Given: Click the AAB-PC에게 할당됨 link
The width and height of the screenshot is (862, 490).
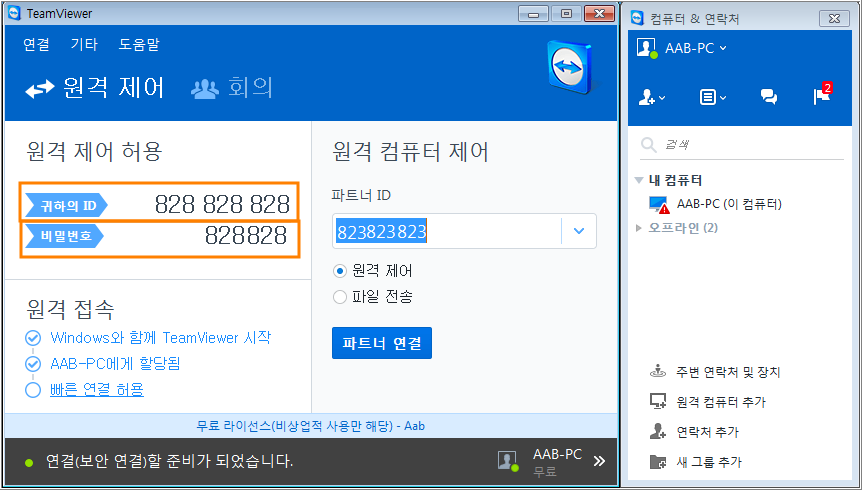Looking at the screenshot, I should tap(115, 364).
